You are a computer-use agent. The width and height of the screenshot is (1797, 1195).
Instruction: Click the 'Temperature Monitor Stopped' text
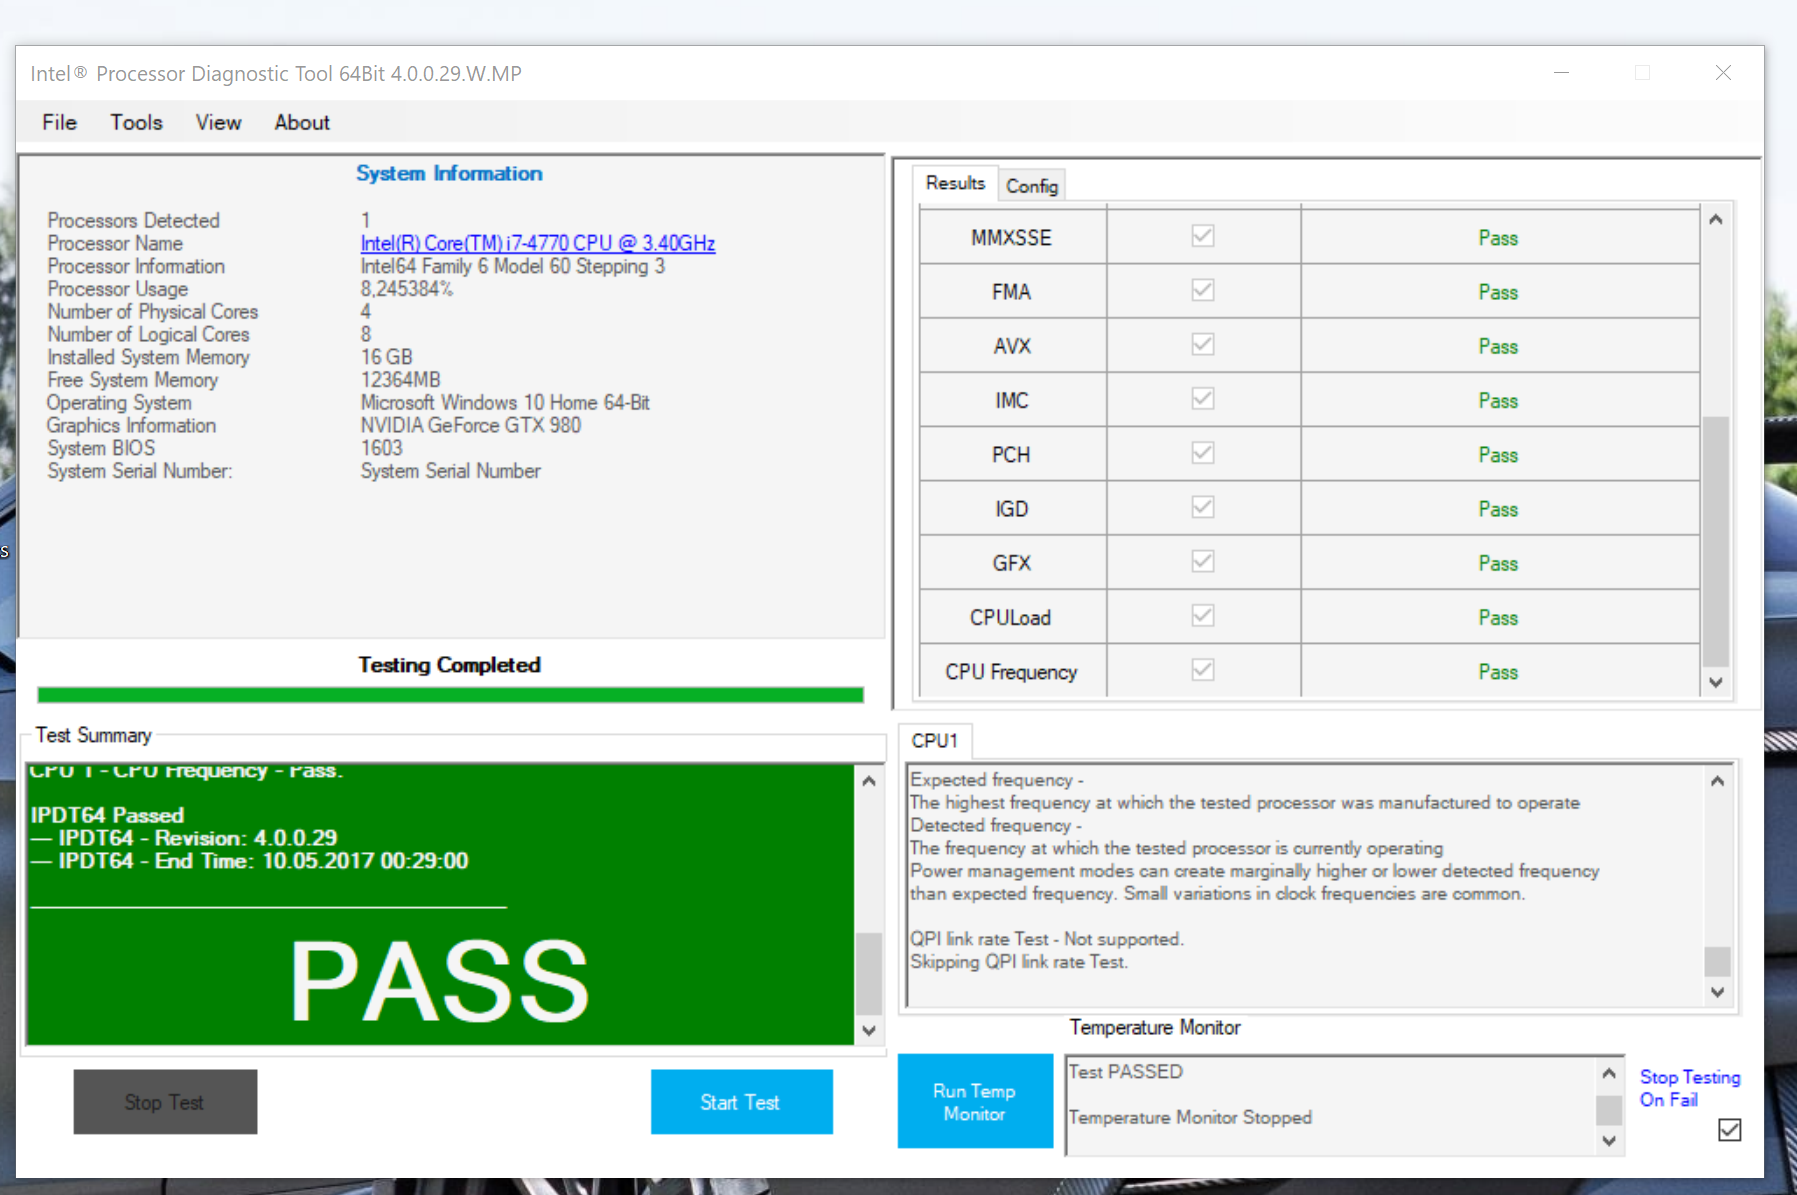point(1190,1117)
